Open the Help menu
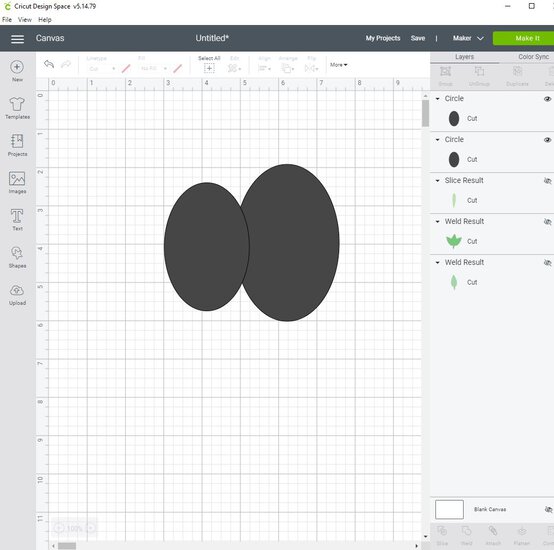The image size is (554, 550). (45, 20)
